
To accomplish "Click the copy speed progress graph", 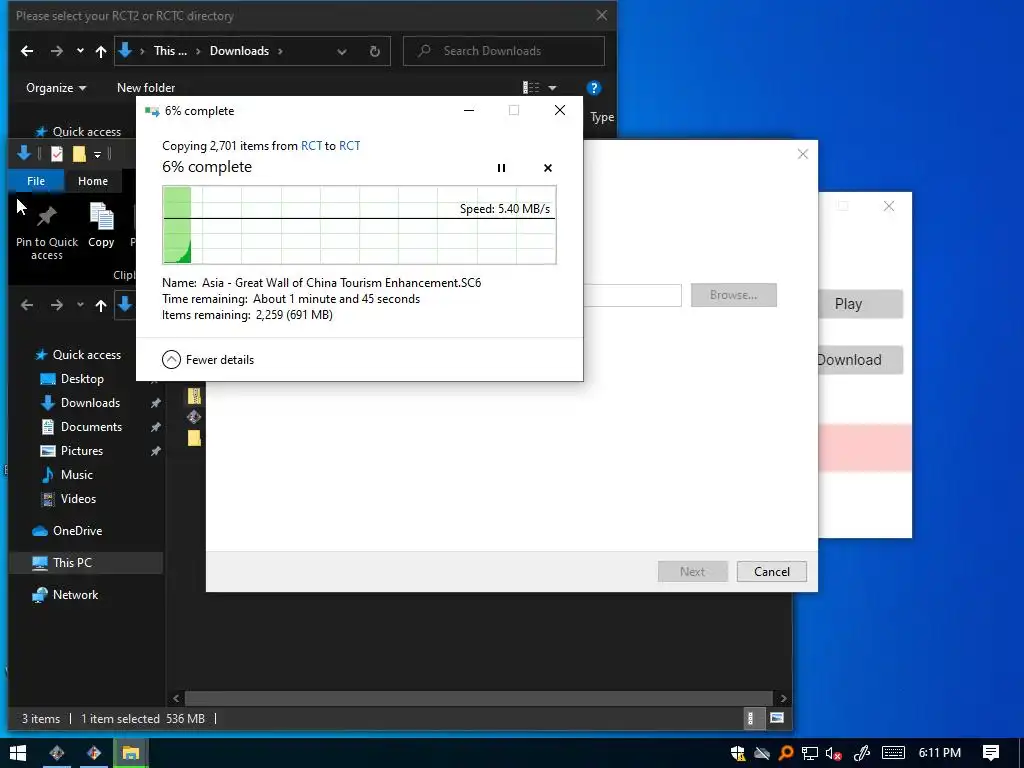I will pyautogui.click(x=359, y=225).
